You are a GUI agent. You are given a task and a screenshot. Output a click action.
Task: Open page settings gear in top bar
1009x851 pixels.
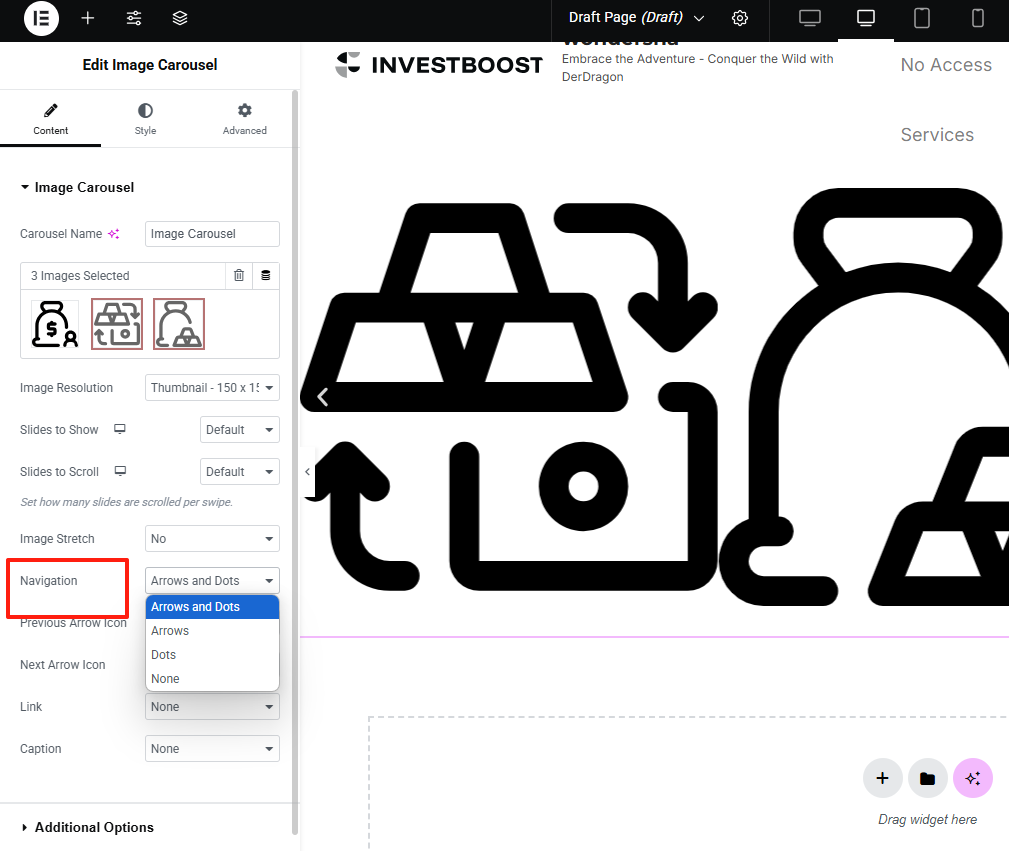[739, 18]
